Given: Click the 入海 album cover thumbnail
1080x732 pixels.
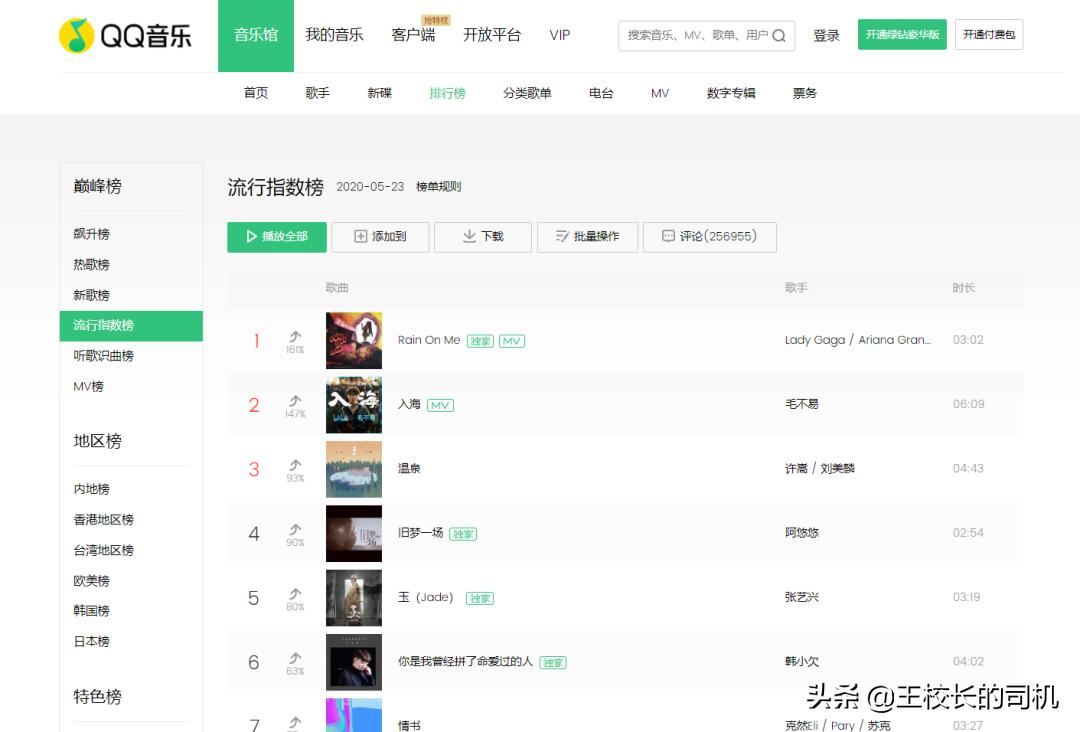Looking at the screenshot, I should point(353,404).
